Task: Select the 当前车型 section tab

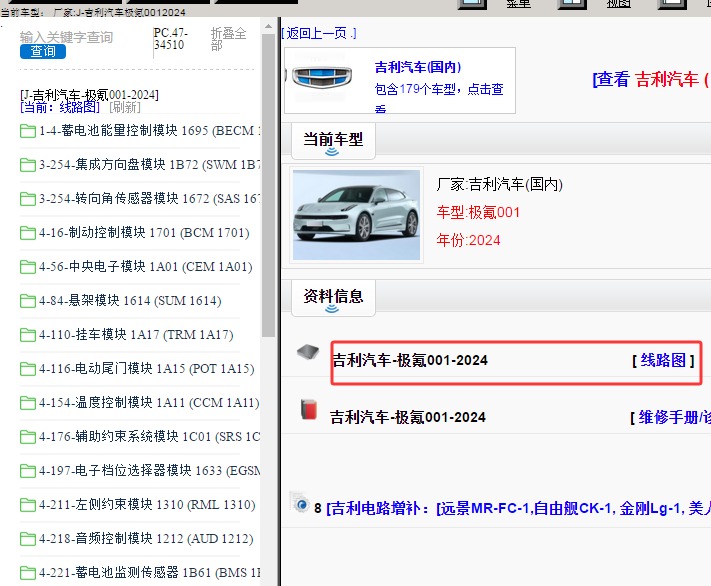Action: coord(333,141)
